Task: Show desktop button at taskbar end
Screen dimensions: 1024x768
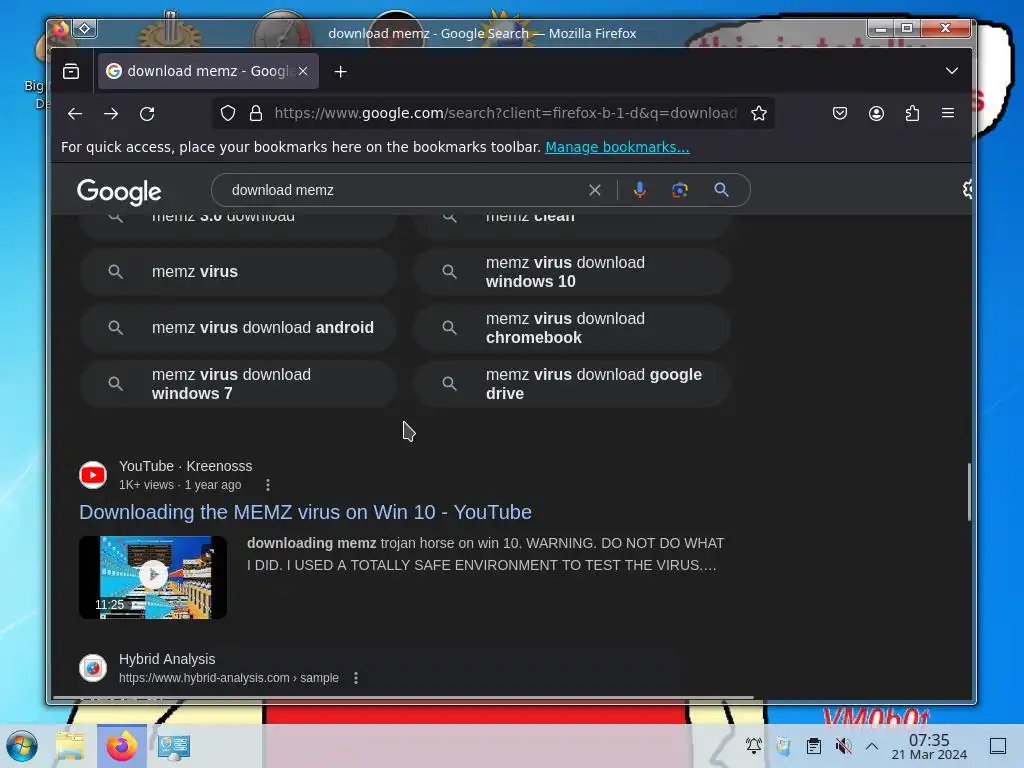Action: coord(998,746)
